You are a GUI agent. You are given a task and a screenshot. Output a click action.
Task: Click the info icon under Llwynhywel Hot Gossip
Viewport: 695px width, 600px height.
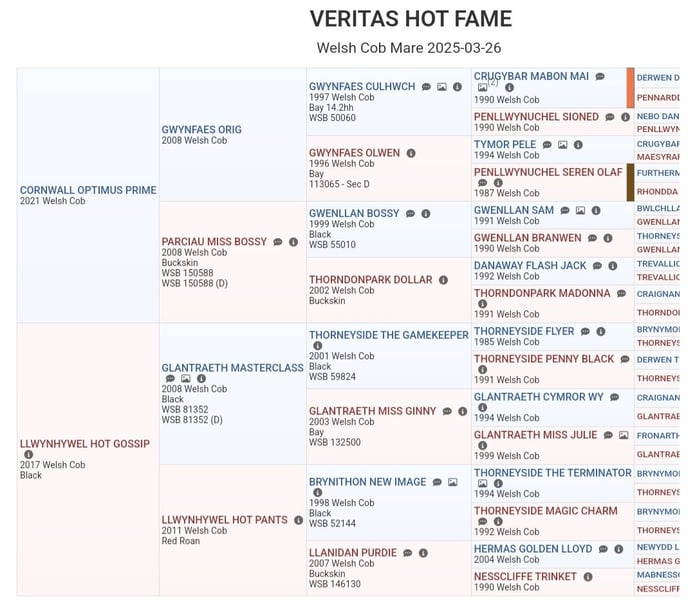(27, 454)
